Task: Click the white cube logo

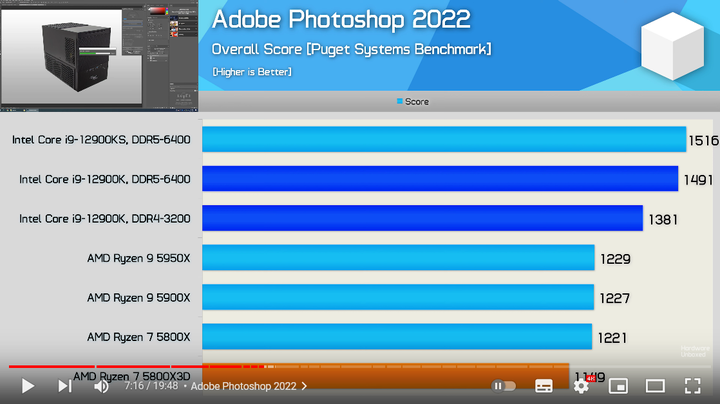Action: (672, 46)
